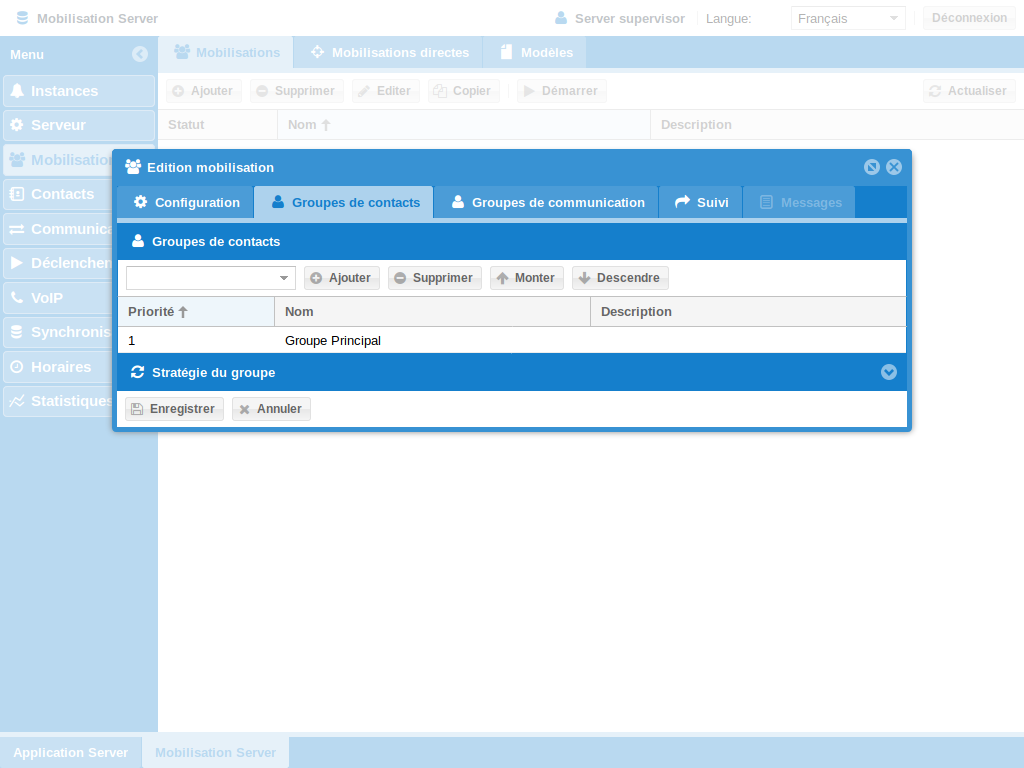Click the gear icon next to Serveur

(x=17, y=125)
